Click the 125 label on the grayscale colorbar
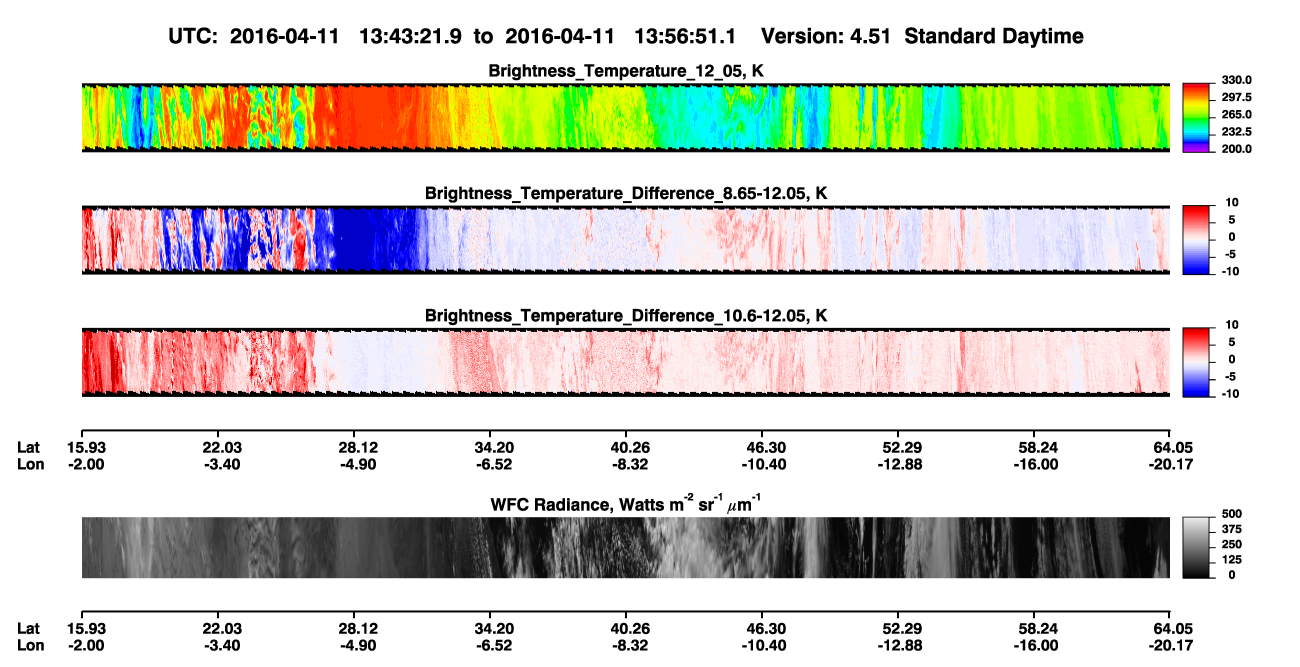Screen dimensions: 1300x667 (x=1231, y=559)
